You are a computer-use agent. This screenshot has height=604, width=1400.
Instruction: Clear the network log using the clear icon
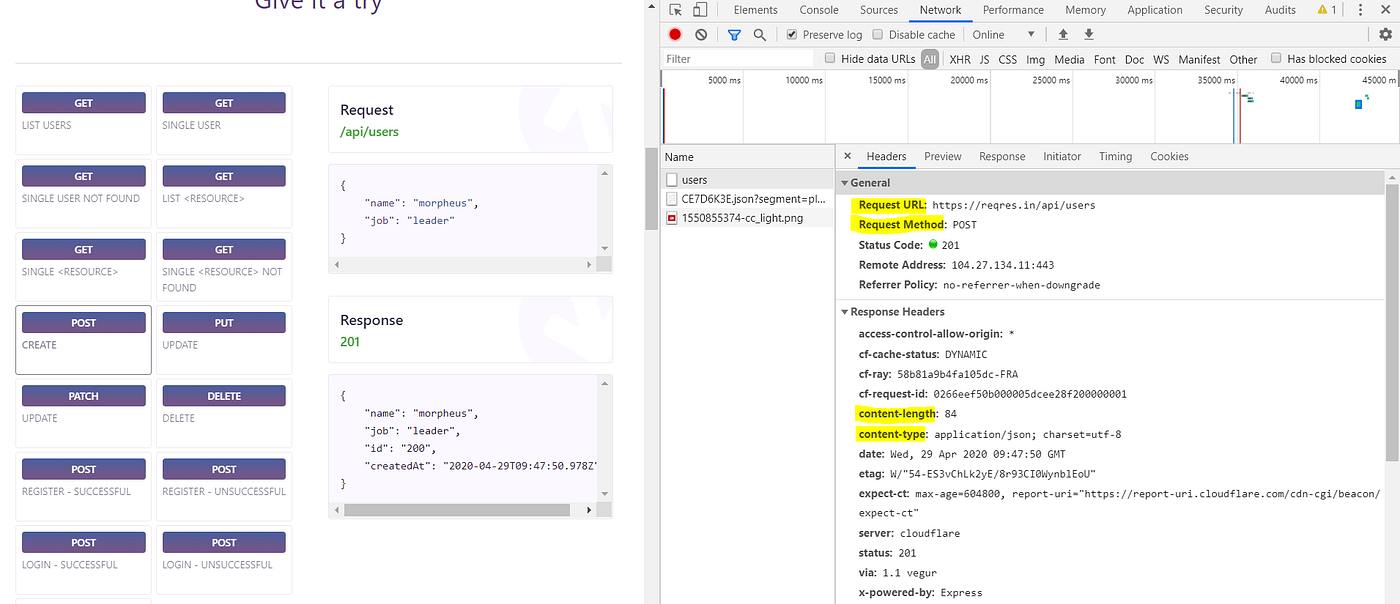700,34
